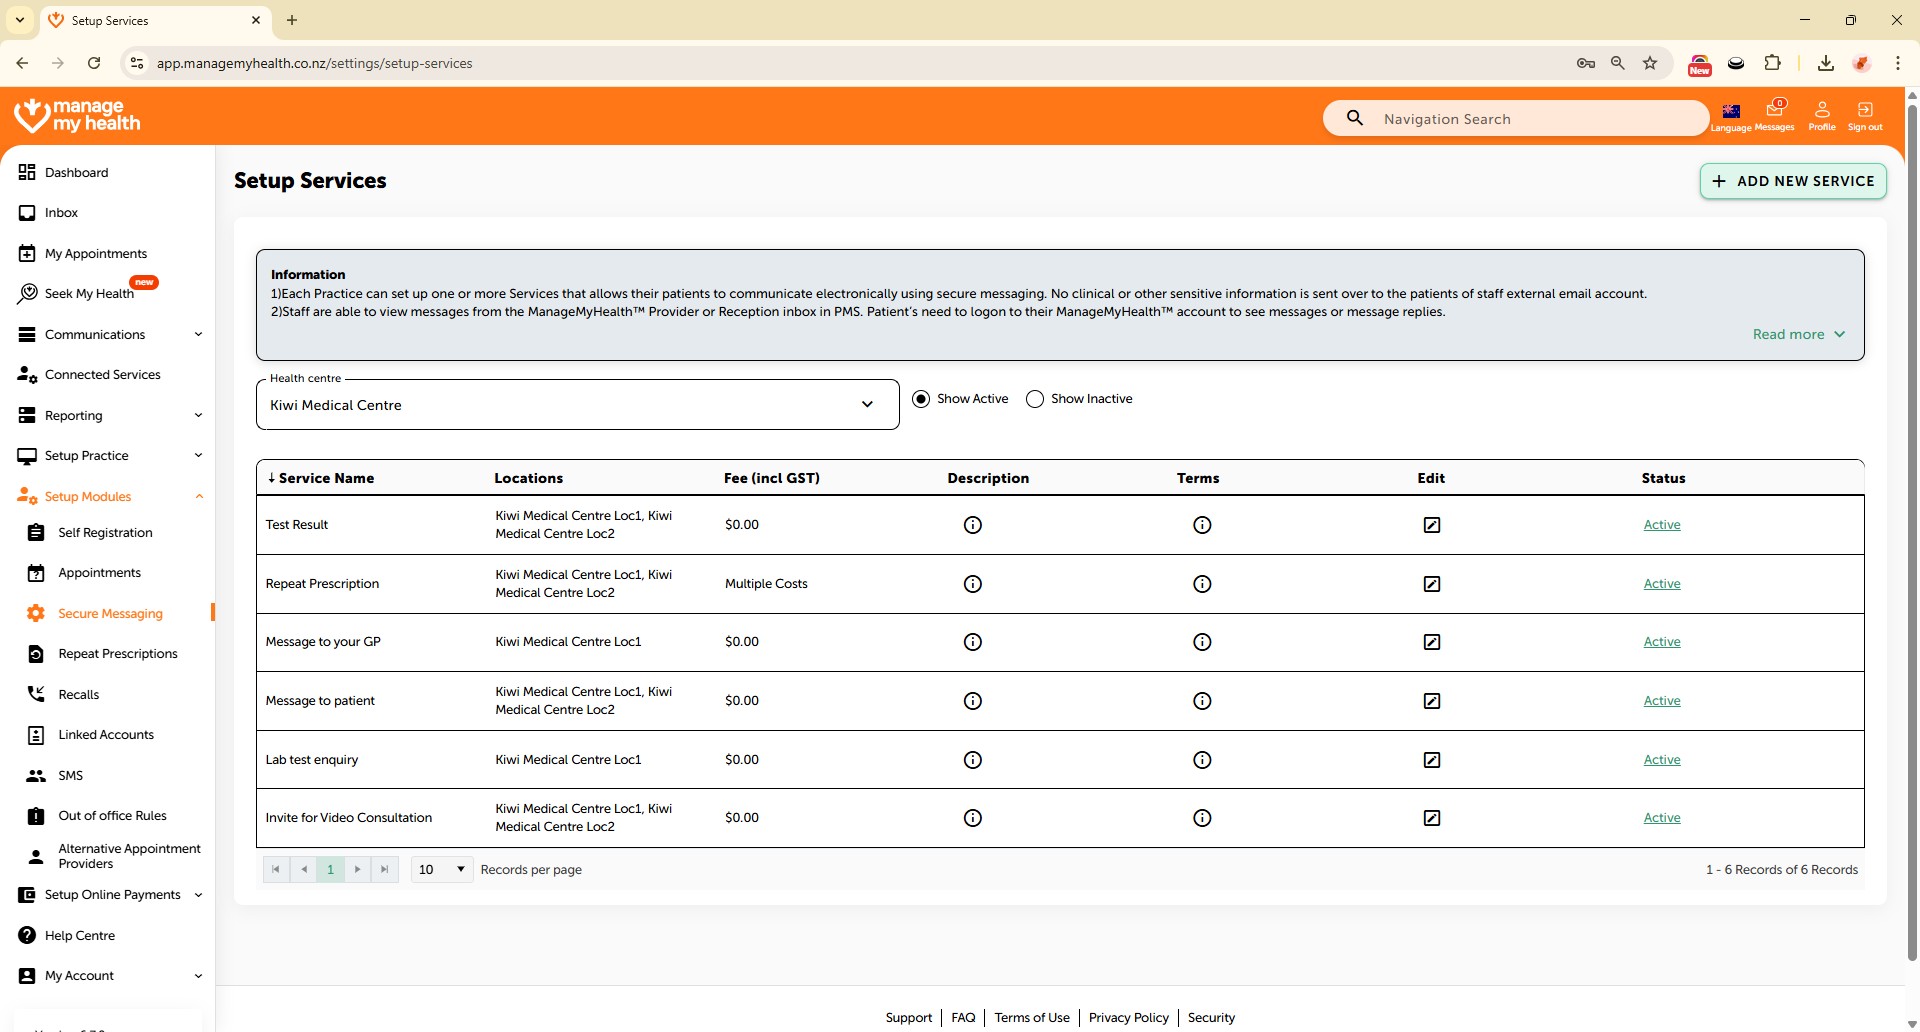View terms info for Message to your GP
The width and height of the screenshot is (1920, 1032).
(x=1202, y=642)
